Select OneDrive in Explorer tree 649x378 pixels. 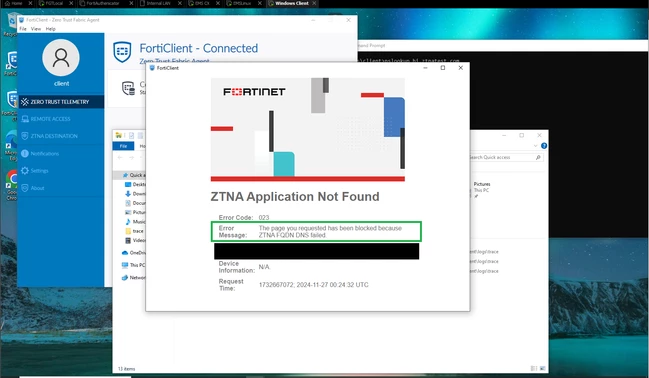coord(133,253)
